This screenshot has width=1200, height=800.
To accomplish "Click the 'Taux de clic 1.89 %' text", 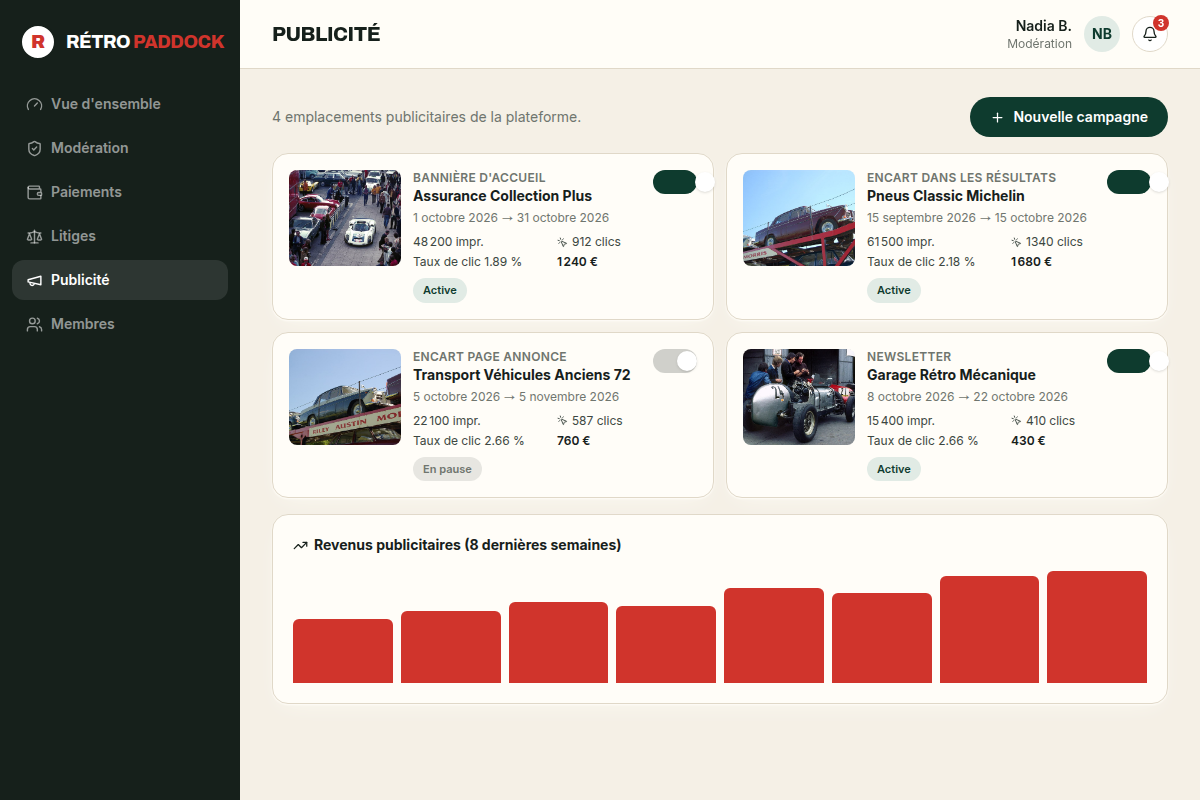I will (x=468, y=262).
